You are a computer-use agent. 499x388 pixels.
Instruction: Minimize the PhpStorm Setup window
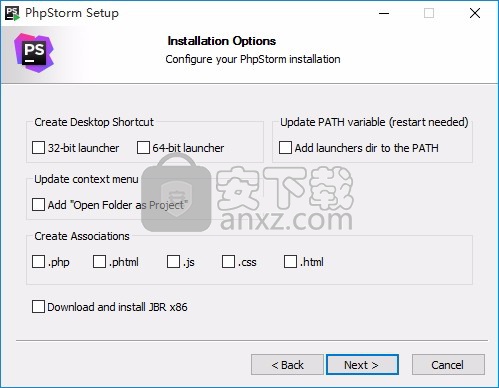[384, 13]
